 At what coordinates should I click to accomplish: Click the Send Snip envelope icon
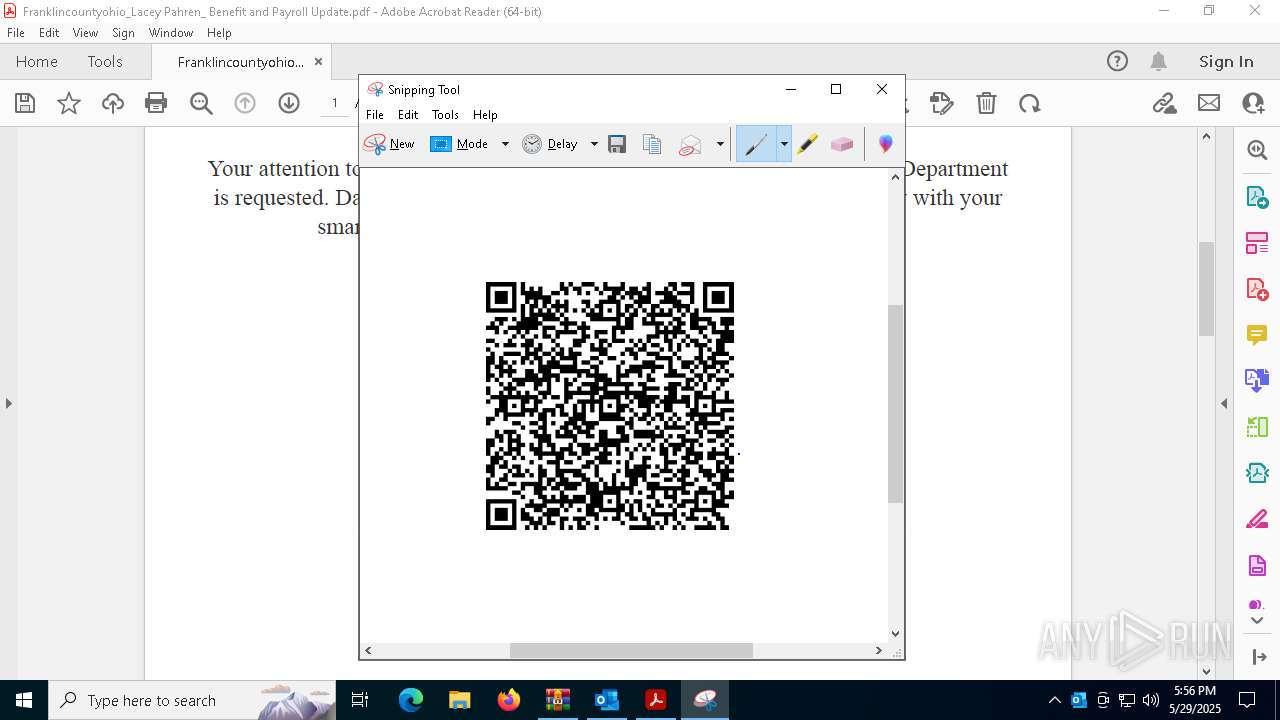(x=691, y=144)
